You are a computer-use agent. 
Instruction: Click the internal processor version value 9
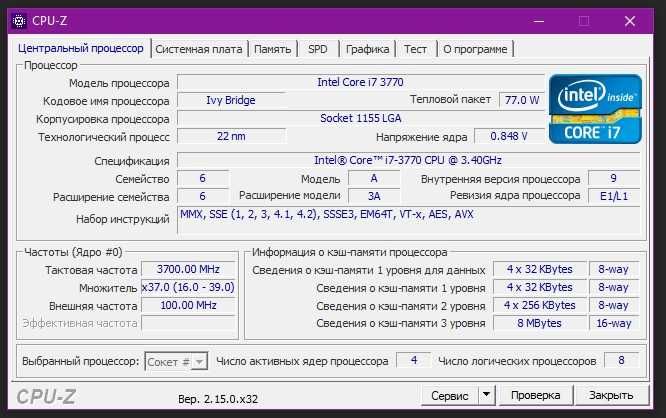614,178
